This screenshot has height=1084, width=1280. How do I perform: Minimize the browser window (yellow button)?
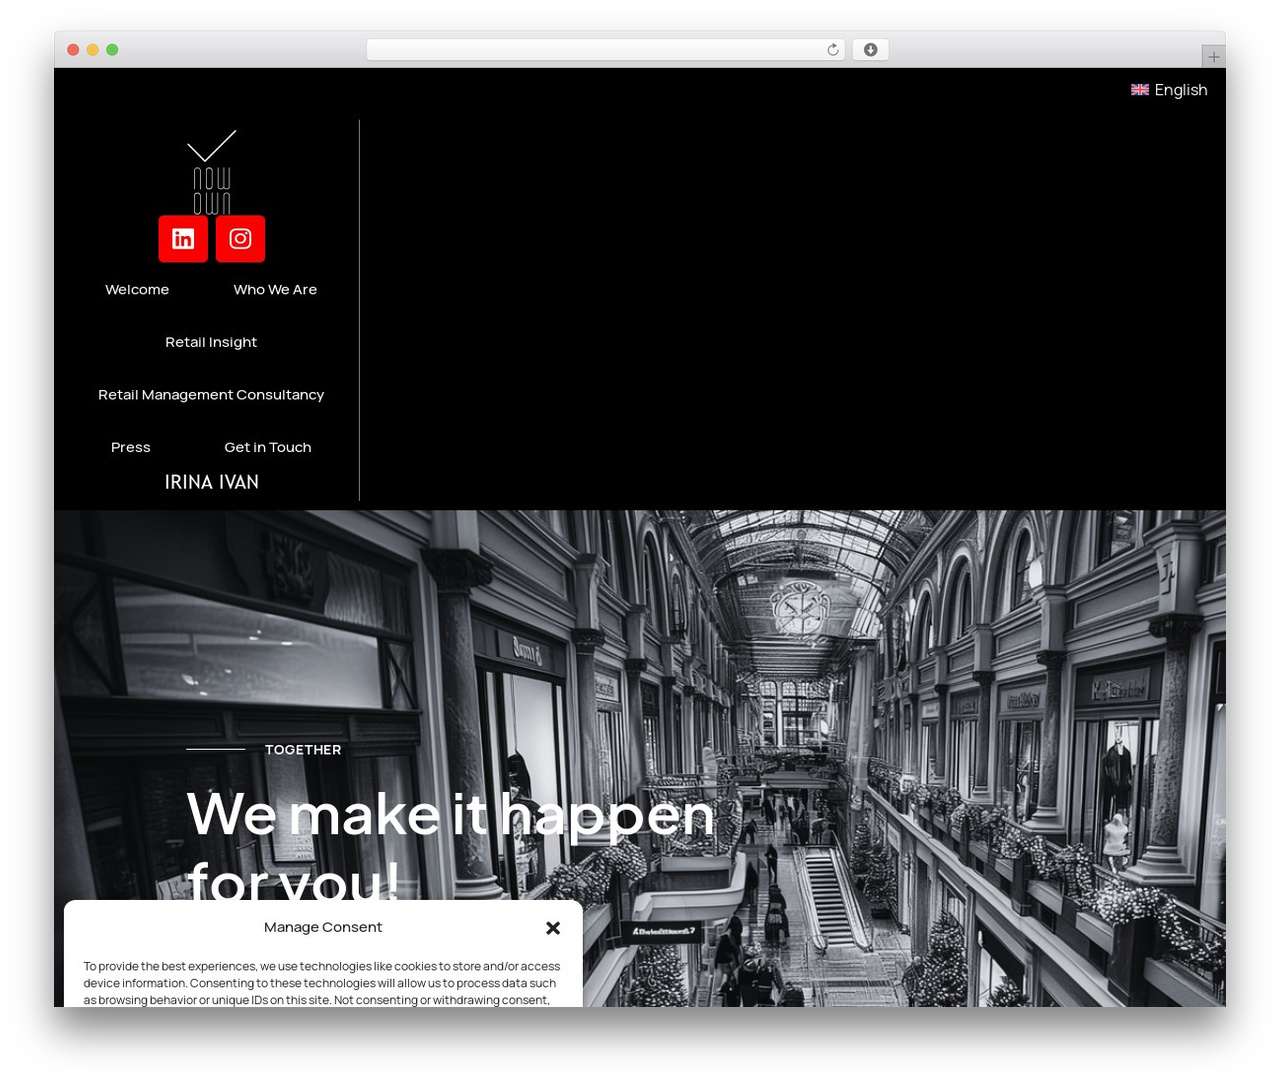point(92,50)
